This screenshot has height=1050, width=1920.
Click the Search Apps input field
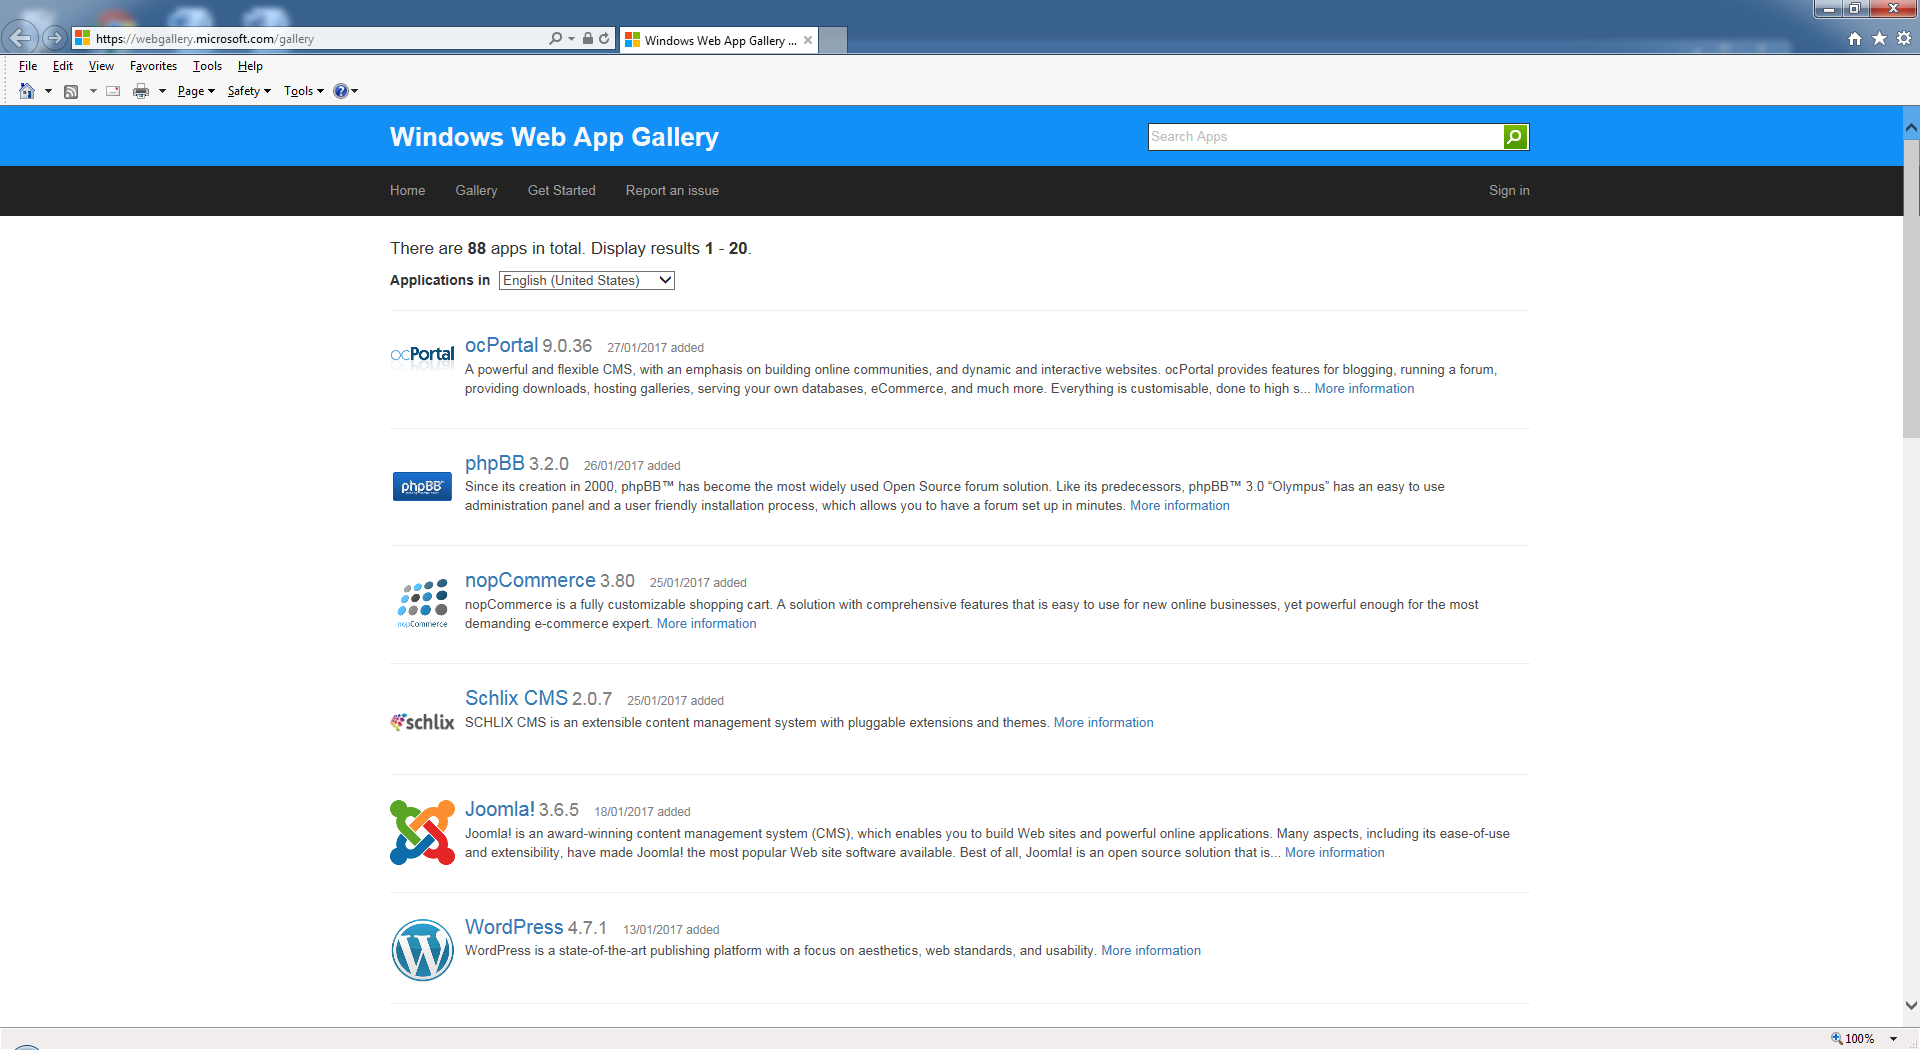point(1326,137)
